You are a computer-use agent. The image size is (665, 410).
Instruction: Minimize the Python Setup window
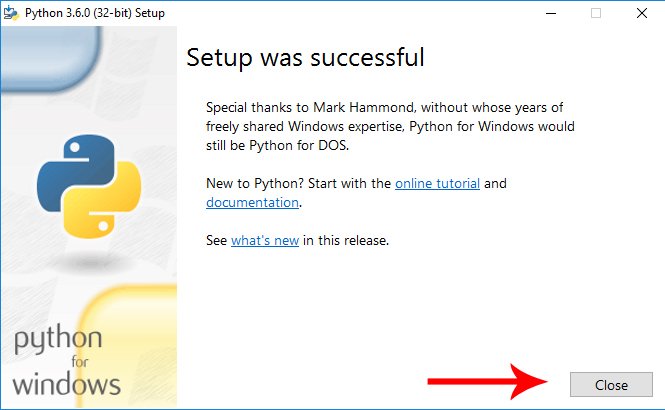click(551, 13)
